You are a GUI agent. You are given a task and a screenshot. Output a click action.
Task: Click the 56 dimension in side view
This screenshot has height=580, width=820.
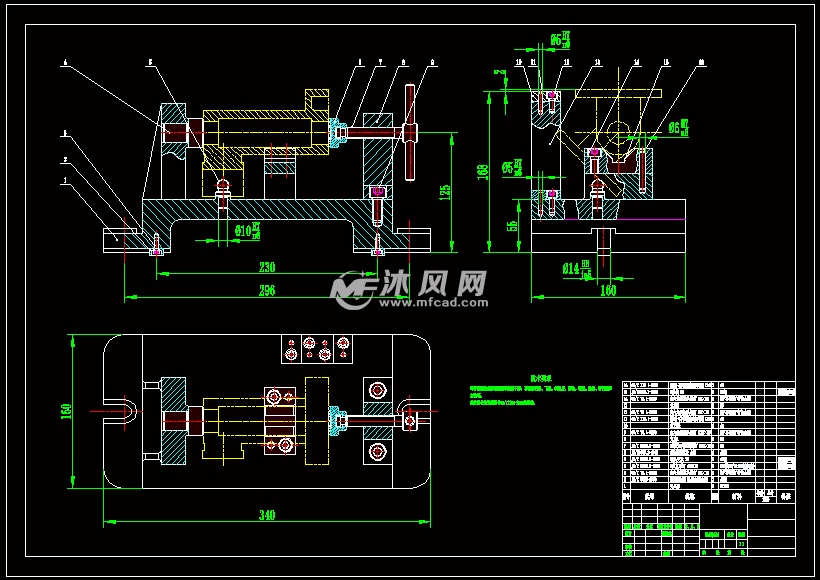click(x=515, y=228)
